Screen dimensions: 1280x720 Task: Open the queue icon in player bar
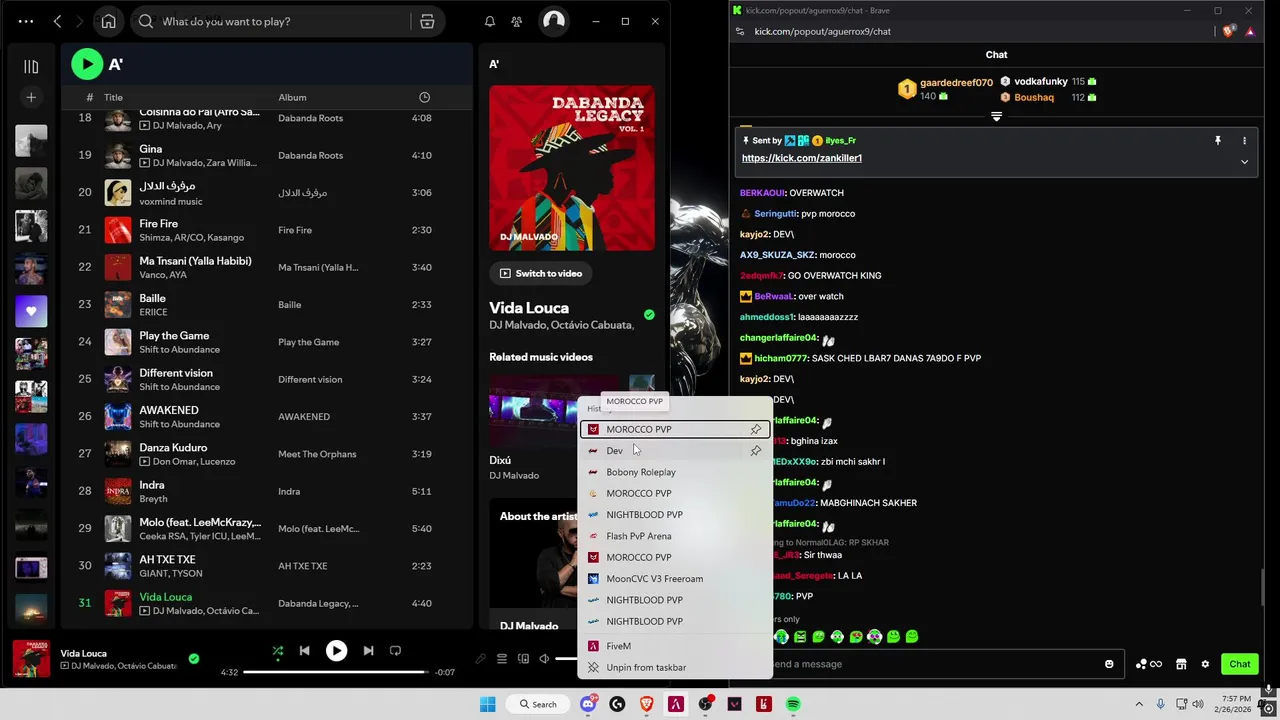click(x=502, y=659)
